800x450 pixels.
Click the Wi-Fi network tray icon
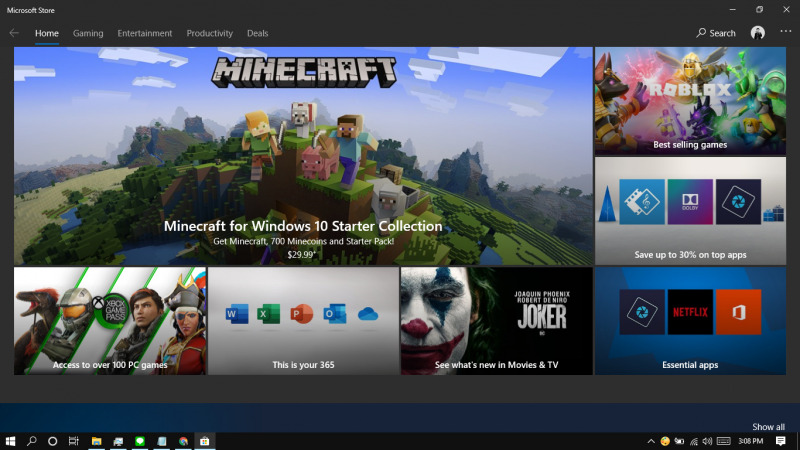[694, 441]
